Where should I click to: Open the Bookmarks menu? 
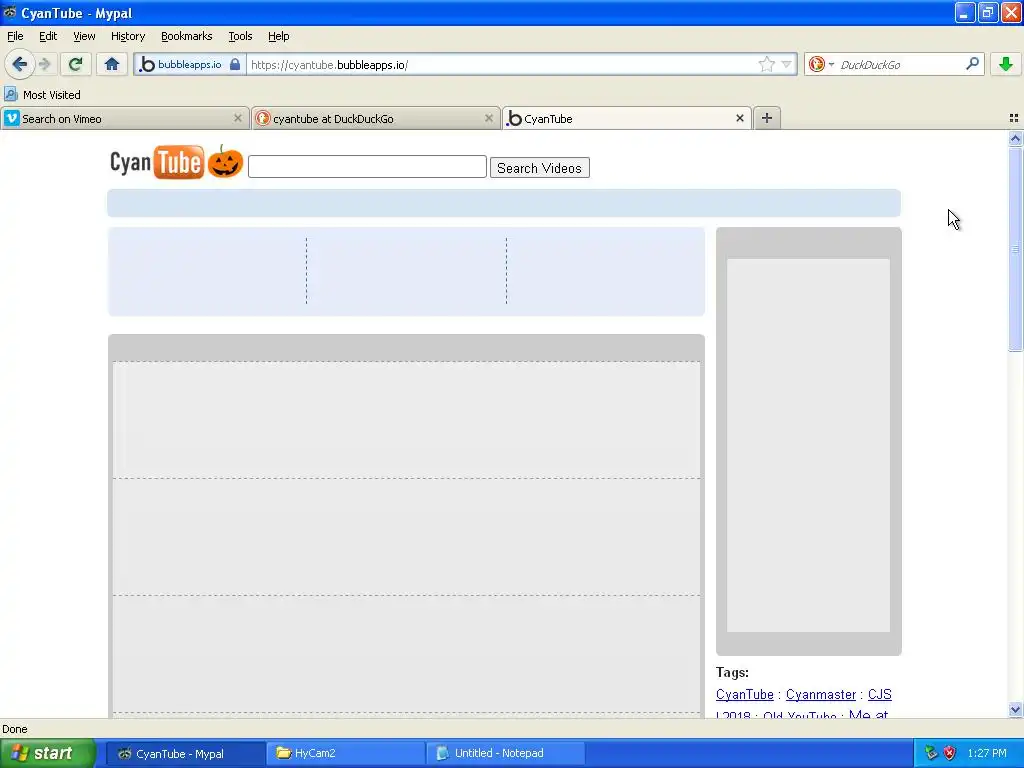pos(186,36)
